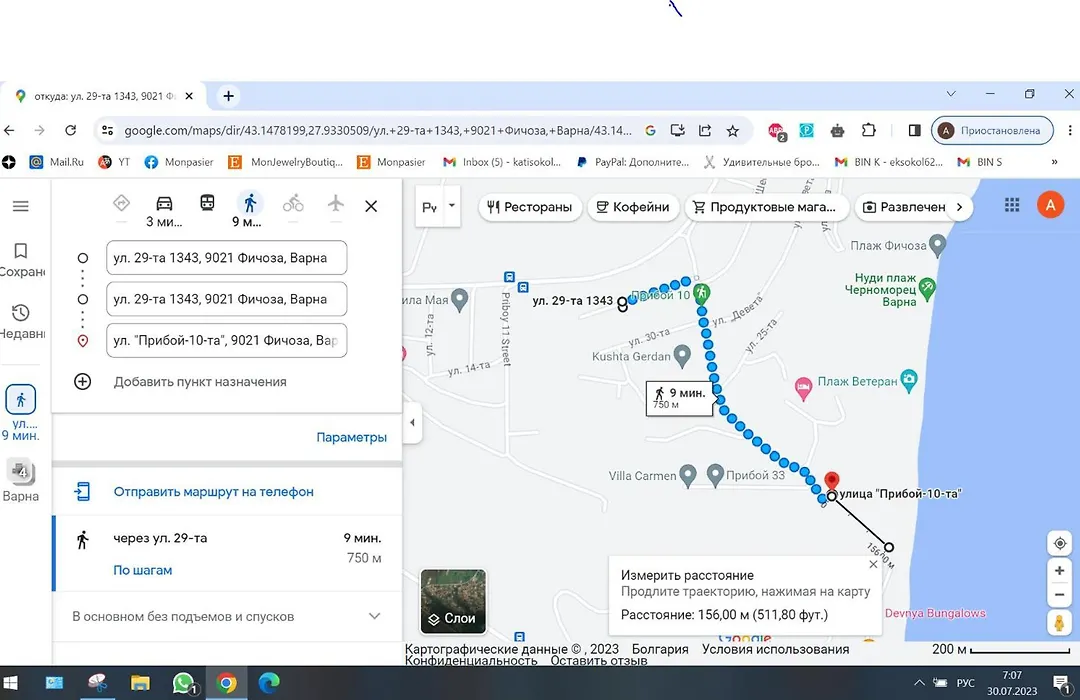The image size is (1080, 700).
Task: Open the Варна saved item in sidebar
Action: (x=21, y=480)
